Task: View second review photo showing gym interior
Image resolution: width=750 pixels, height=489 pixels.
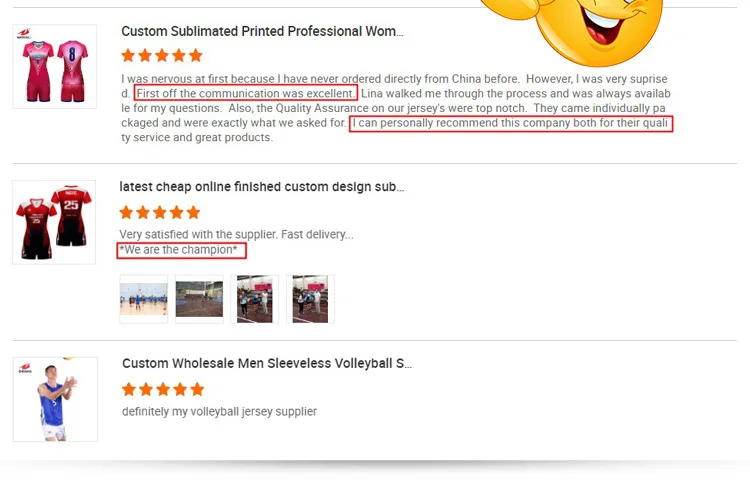Action: pos(199,299)
